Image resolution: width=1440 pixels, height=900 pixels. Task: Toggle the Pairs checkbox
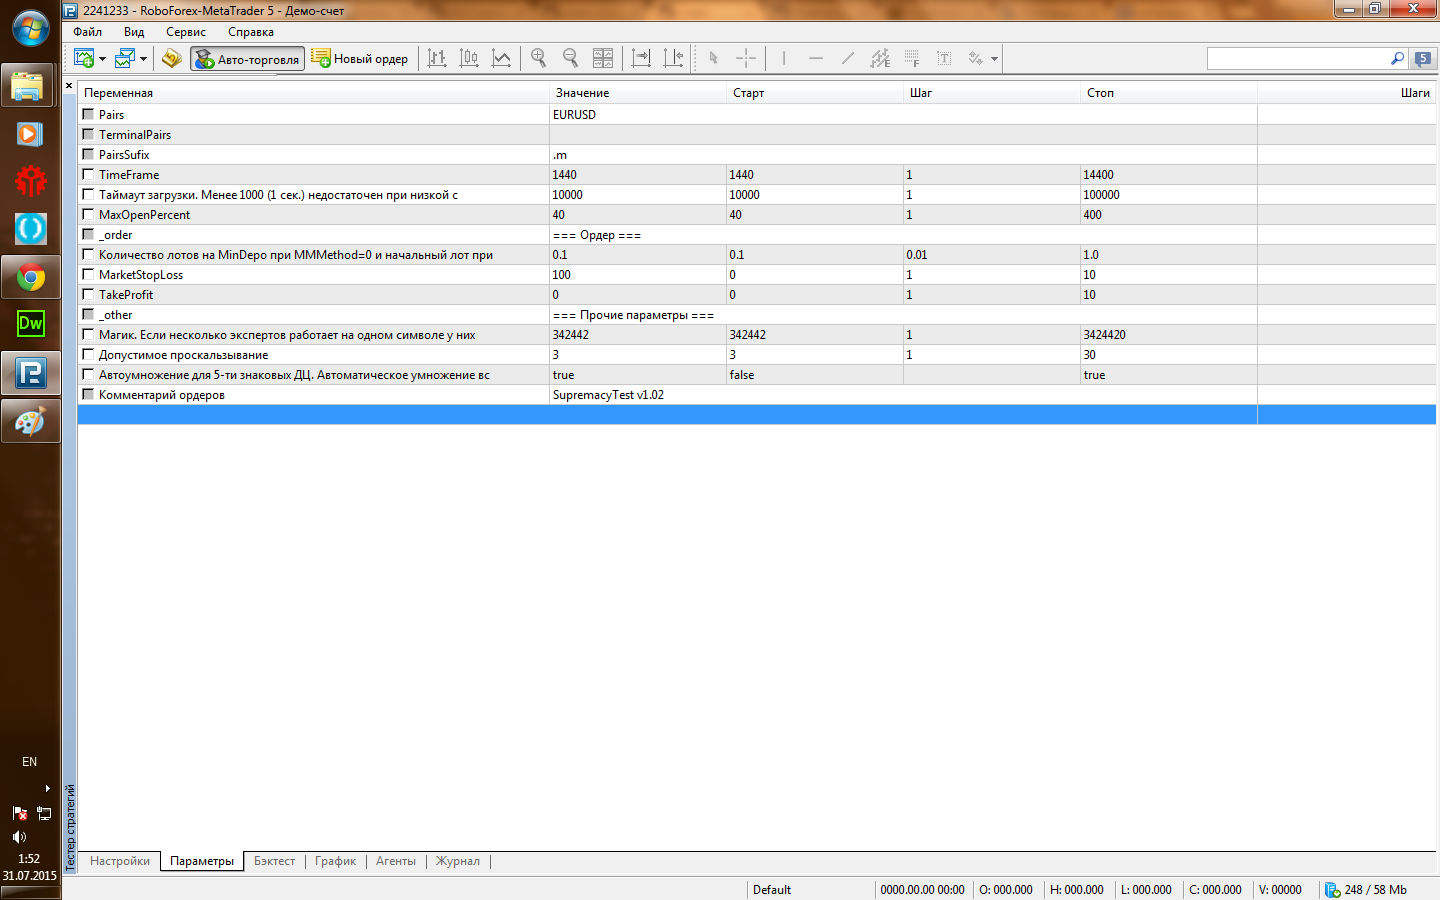(88, 114)
